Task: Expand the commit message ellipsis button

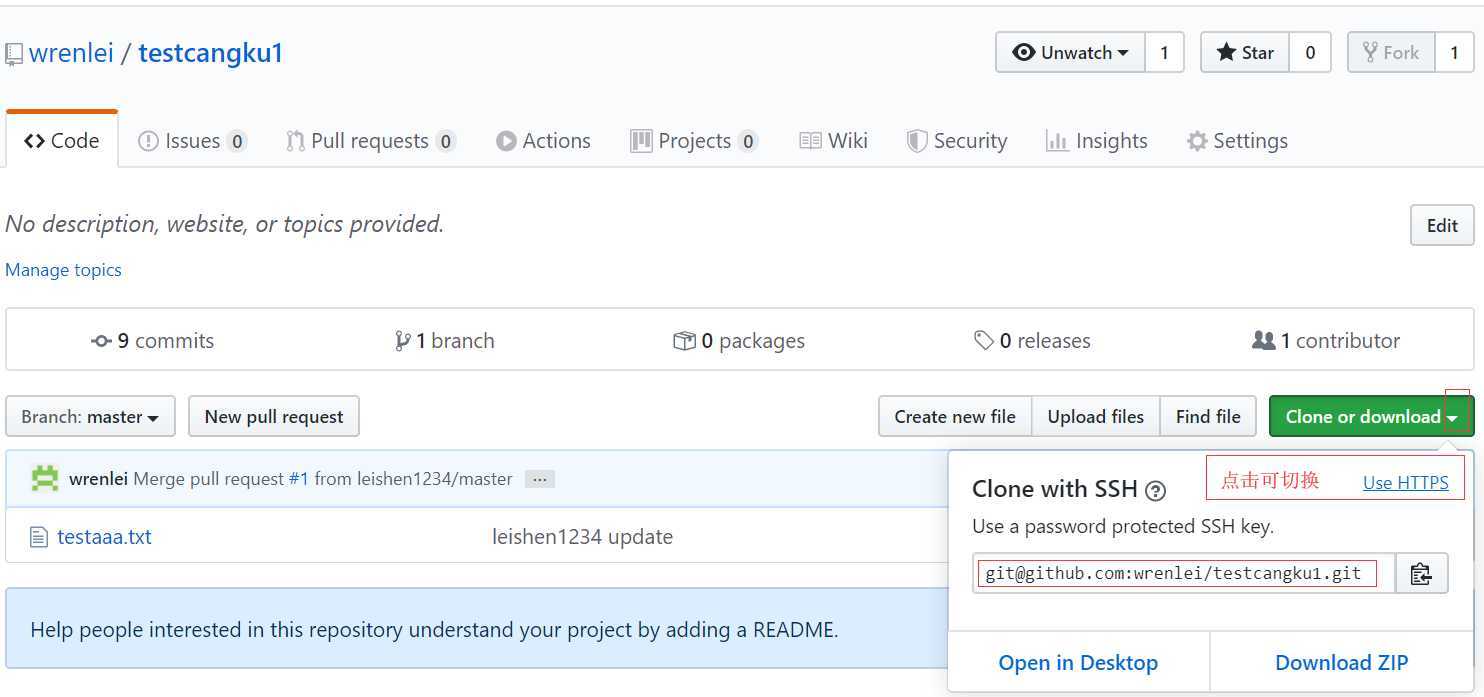Action: pyautogui.click(x=539, y=479)
